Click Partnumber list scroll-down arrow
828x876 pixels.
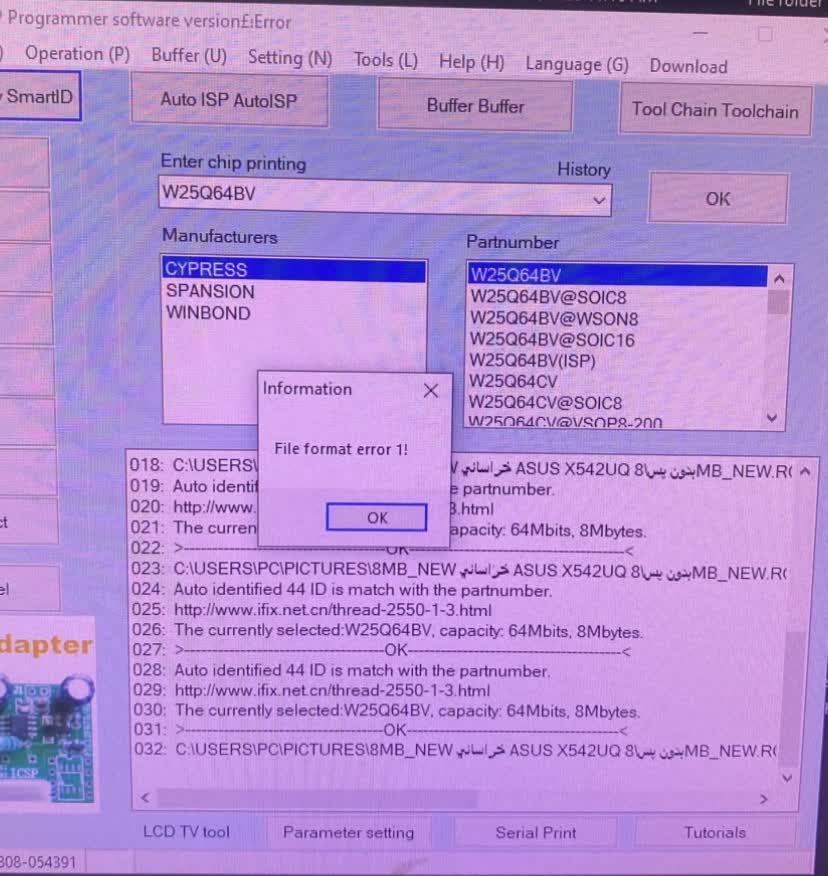coord(772,417)
